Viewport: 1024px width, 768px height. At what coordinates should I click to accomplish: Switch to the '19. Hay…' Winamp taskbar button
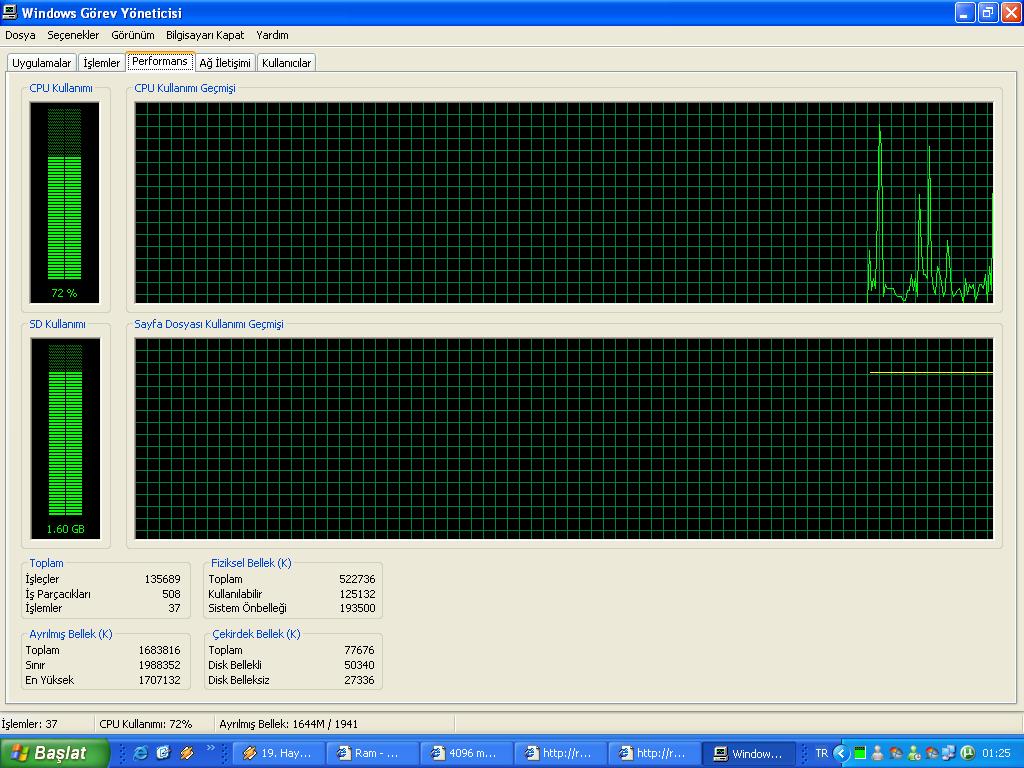pos(279,753)
